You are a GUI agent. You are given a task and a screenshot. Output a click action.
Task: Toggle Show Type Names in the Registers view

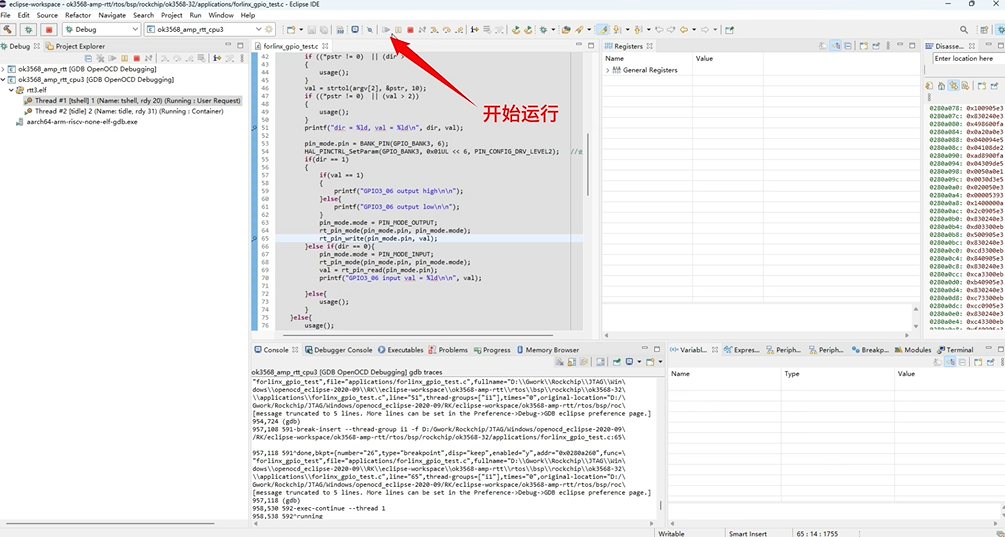pyautogui.click(x=823, y=46)
